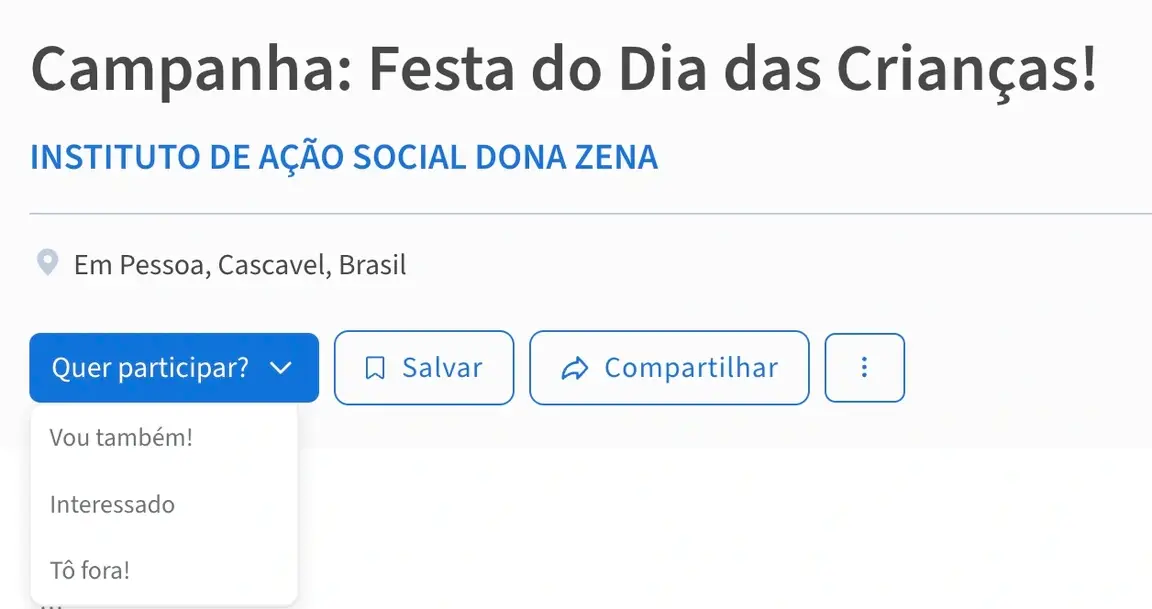Click the bookmark icon in Salvar button
Image resolution: width=1152 pixels, height=609 pixels.
point(375,368)
